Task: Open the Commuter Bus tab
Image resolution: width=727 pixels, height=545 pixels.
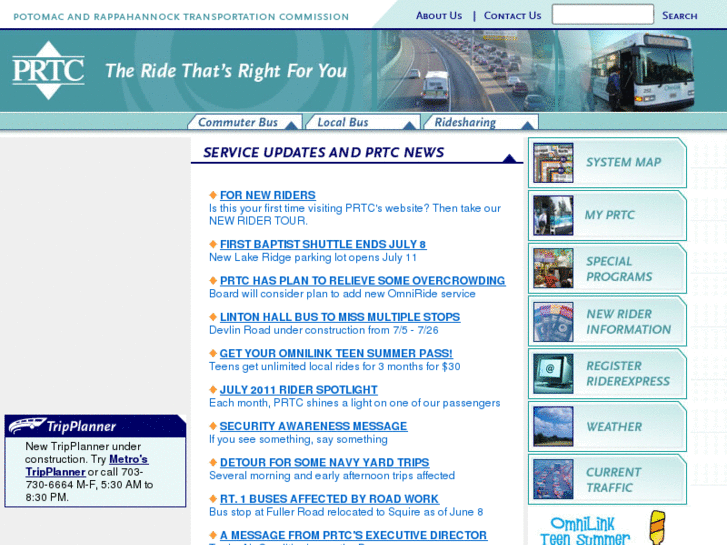Action: tap(245, 122)
